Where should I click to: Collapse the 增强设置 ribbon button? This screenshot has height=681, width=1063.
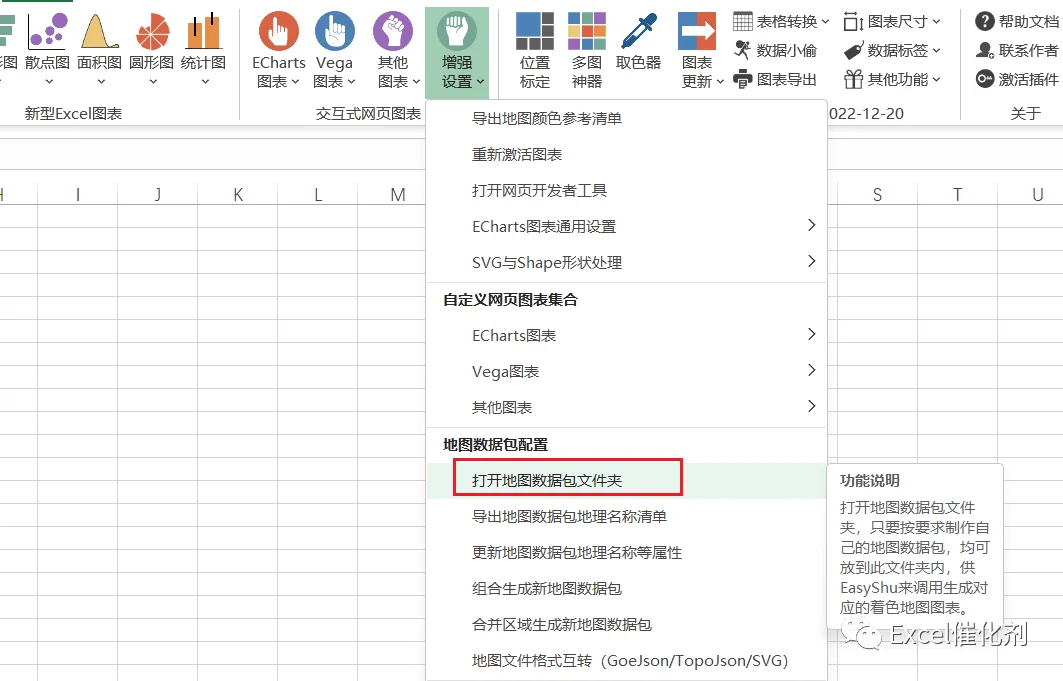[x=458, y=52]
